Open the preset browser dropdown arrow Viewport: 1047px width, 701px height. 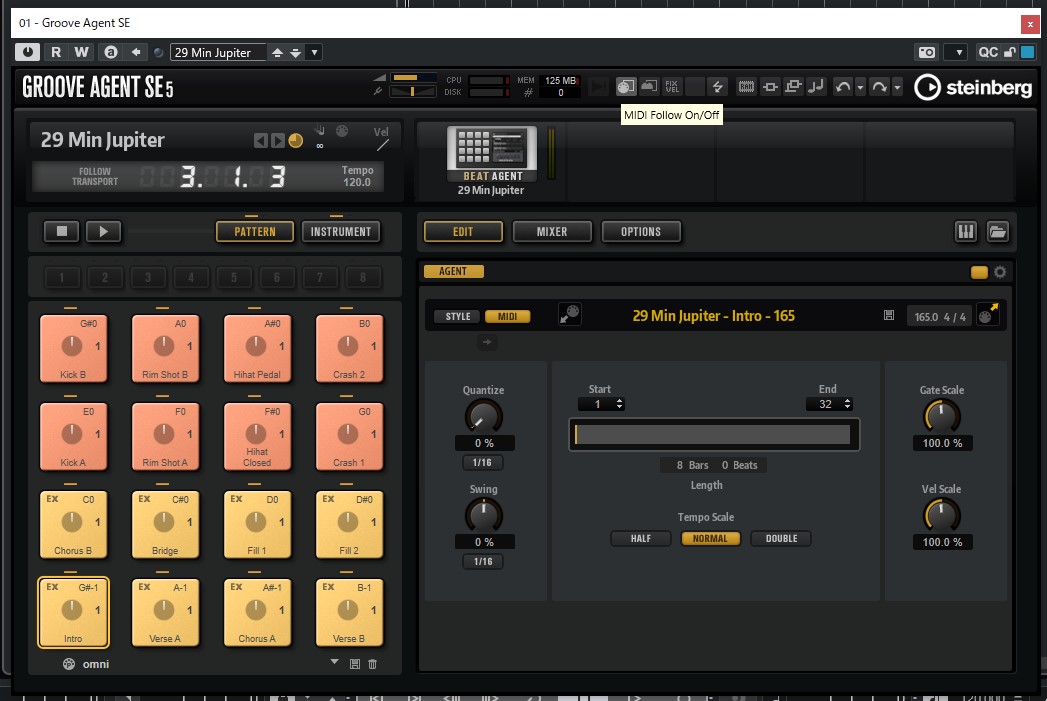(x=315, y=53)
